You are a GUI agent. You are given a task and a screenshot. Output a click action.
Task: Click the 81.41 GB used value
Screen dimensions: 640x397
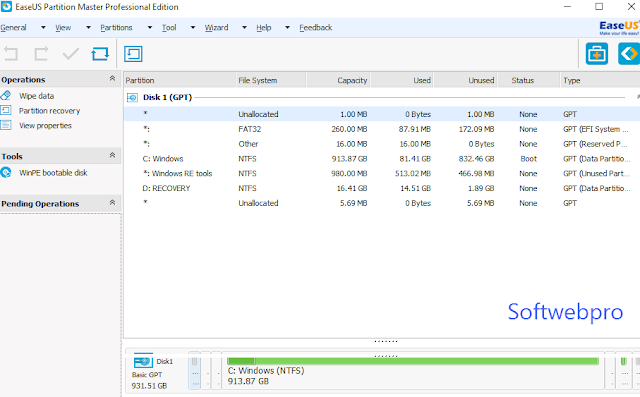tap(415, 159)
